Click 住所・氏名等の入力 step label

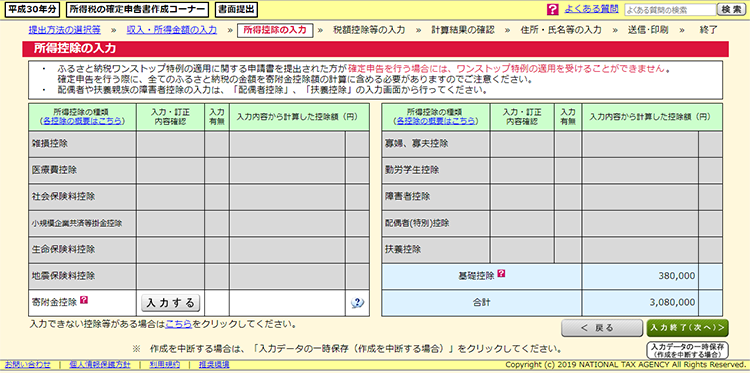(561, 31)
